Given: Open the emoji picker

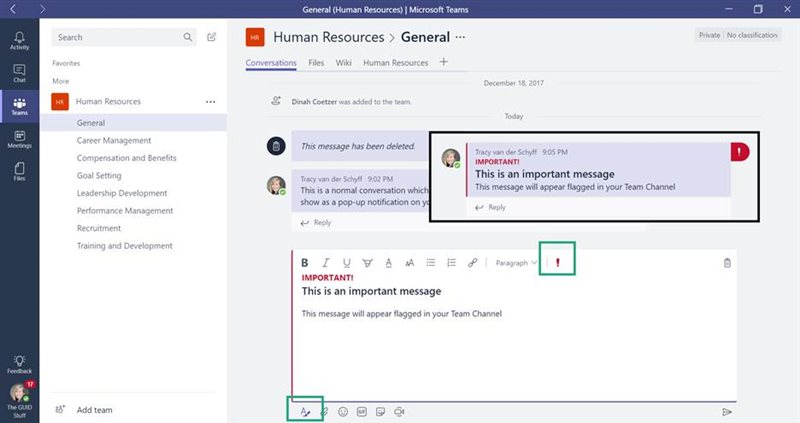Looking at the screenshot, I should point(343,411).
